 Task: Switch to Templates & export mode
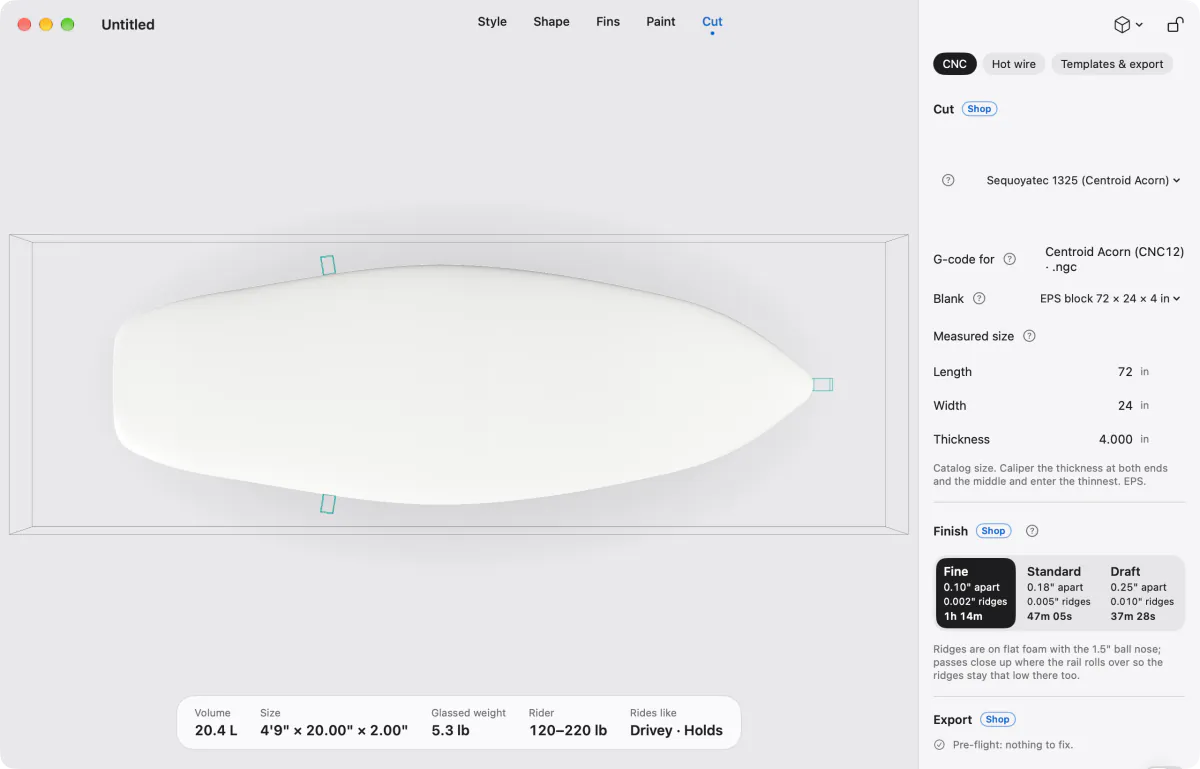(x=1112, y=64)
